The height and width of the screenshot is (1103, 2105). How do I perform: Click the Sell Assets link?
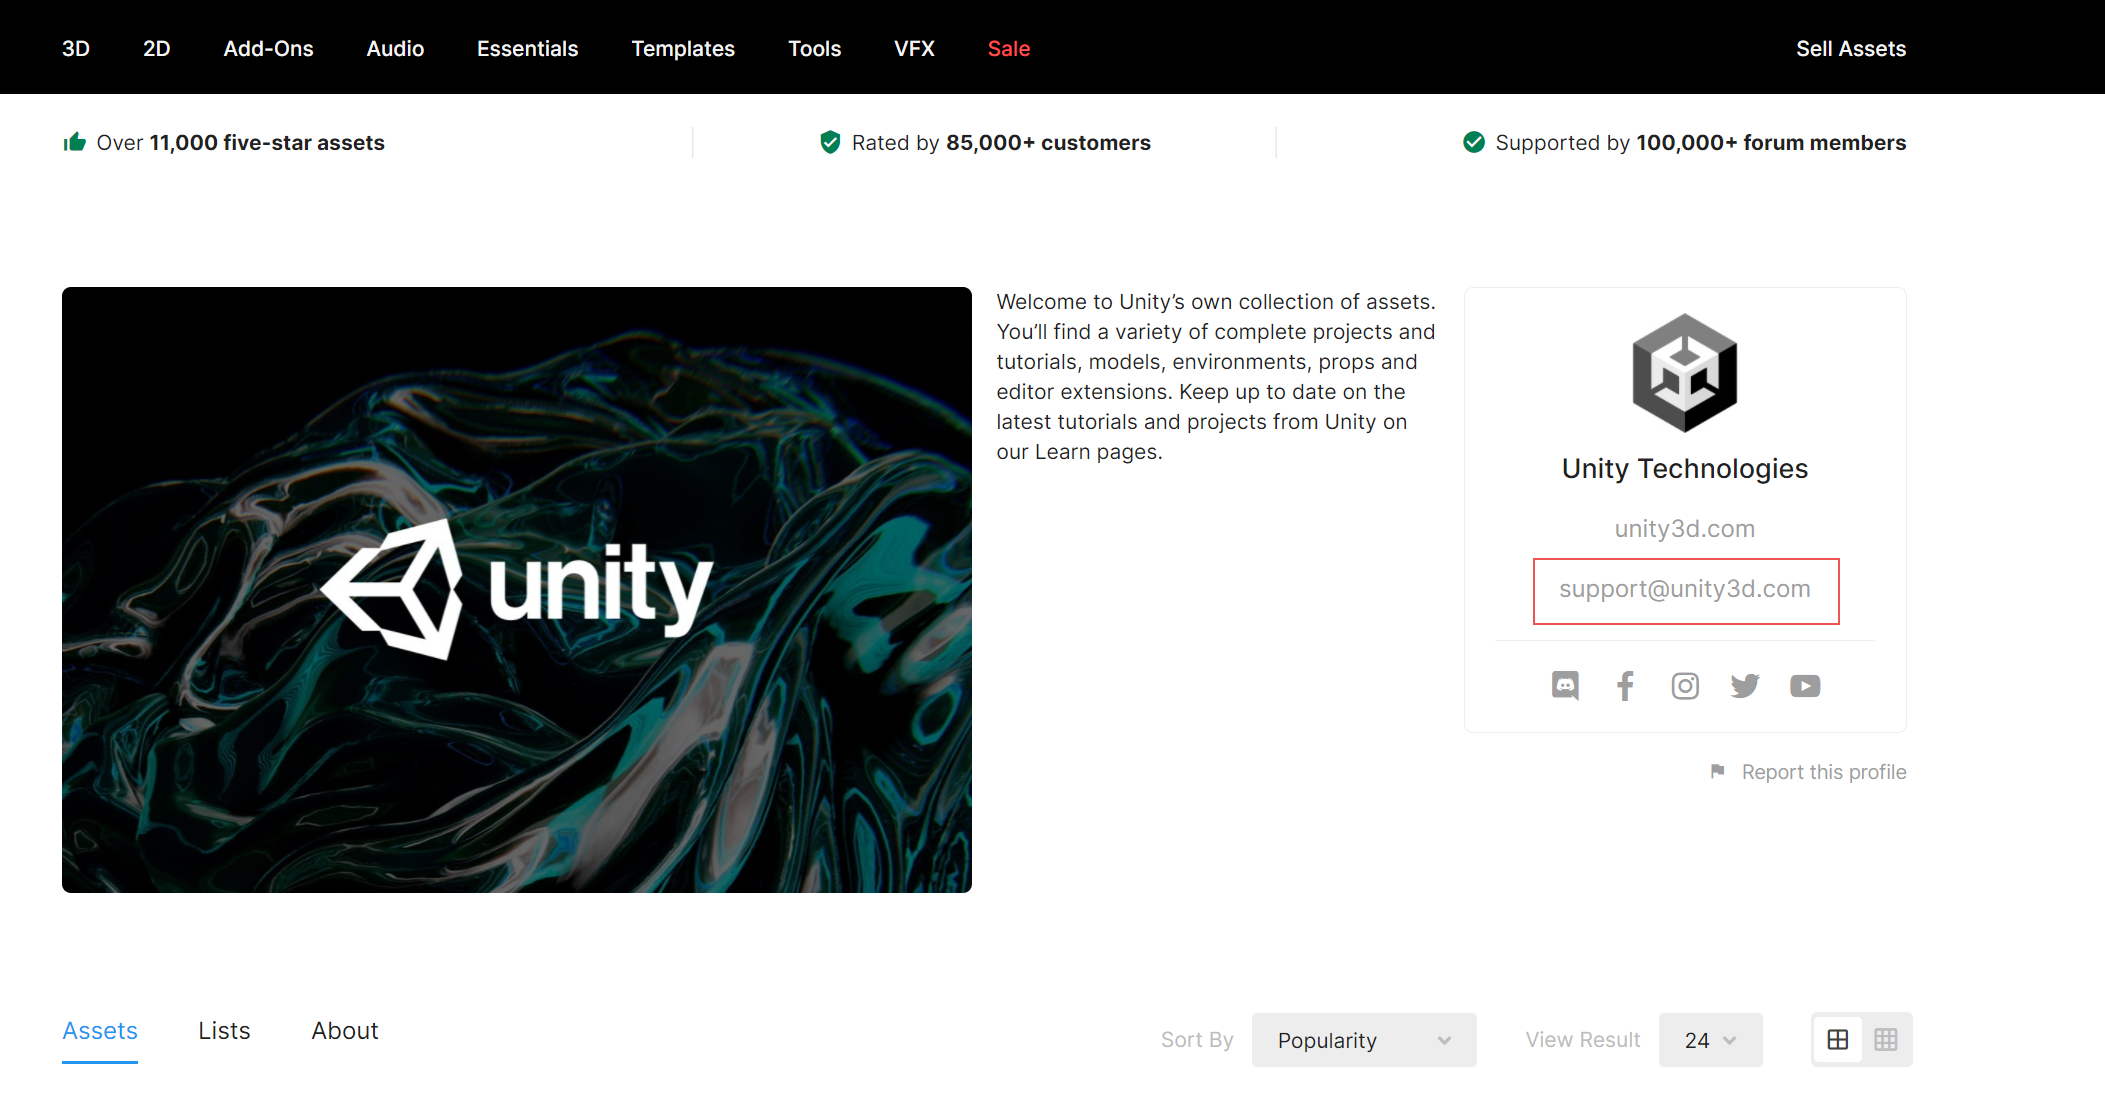pyautogui.click(x=1851, y=48)
